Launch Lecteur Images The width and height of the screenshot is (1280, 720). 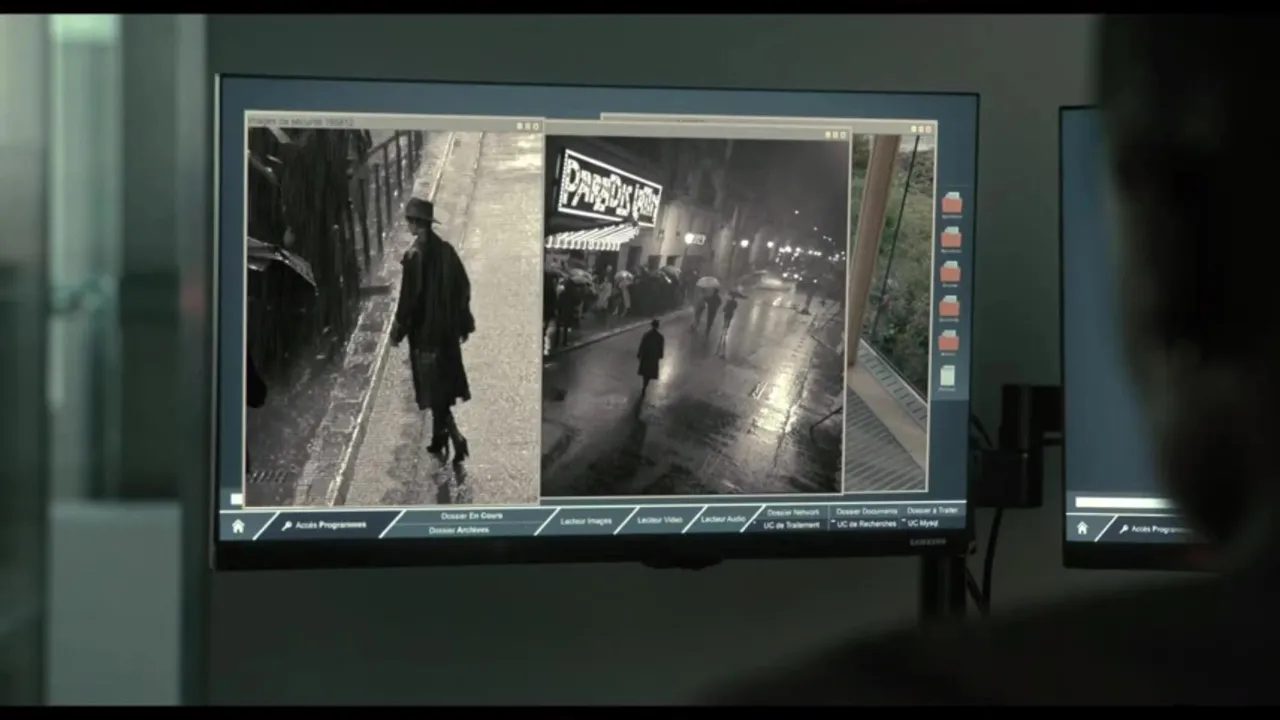[x=586, y=521]
